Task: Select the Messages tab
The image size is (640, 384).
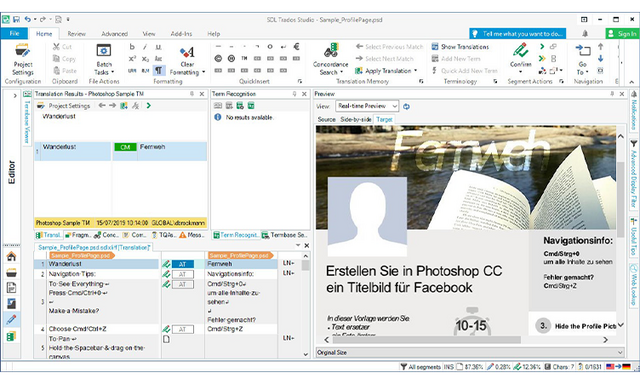Action: pyautogui.click(x=191, y=235)
